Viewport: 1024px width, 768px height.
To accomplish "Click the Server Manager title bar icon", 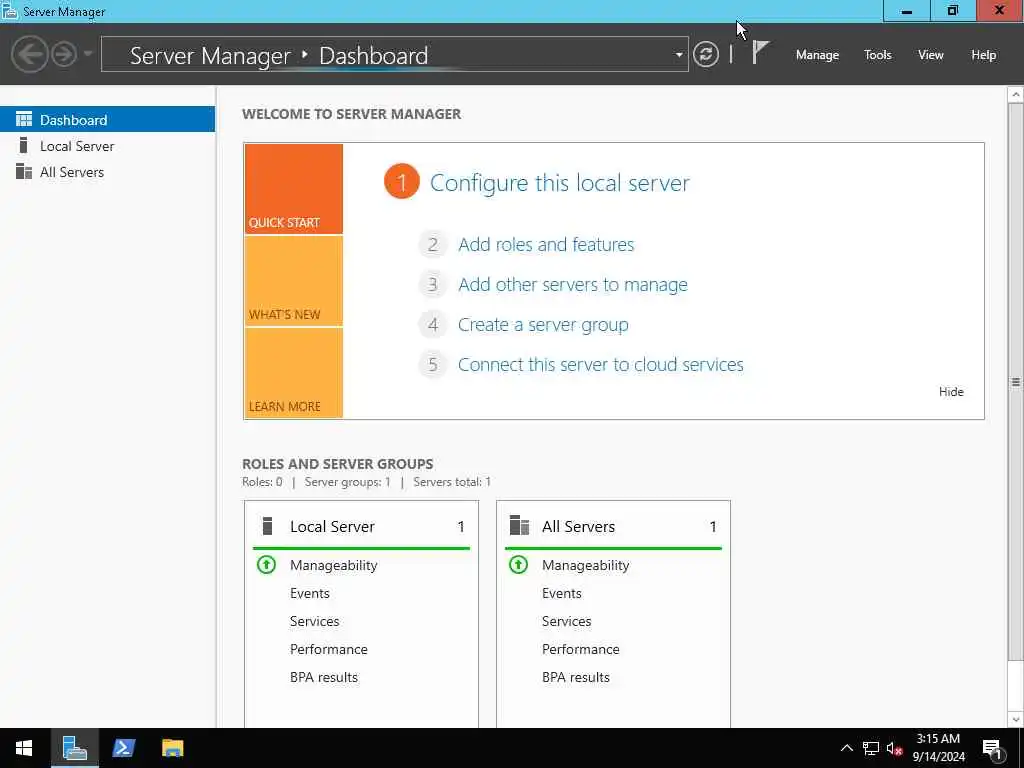I will click(9, 11).
